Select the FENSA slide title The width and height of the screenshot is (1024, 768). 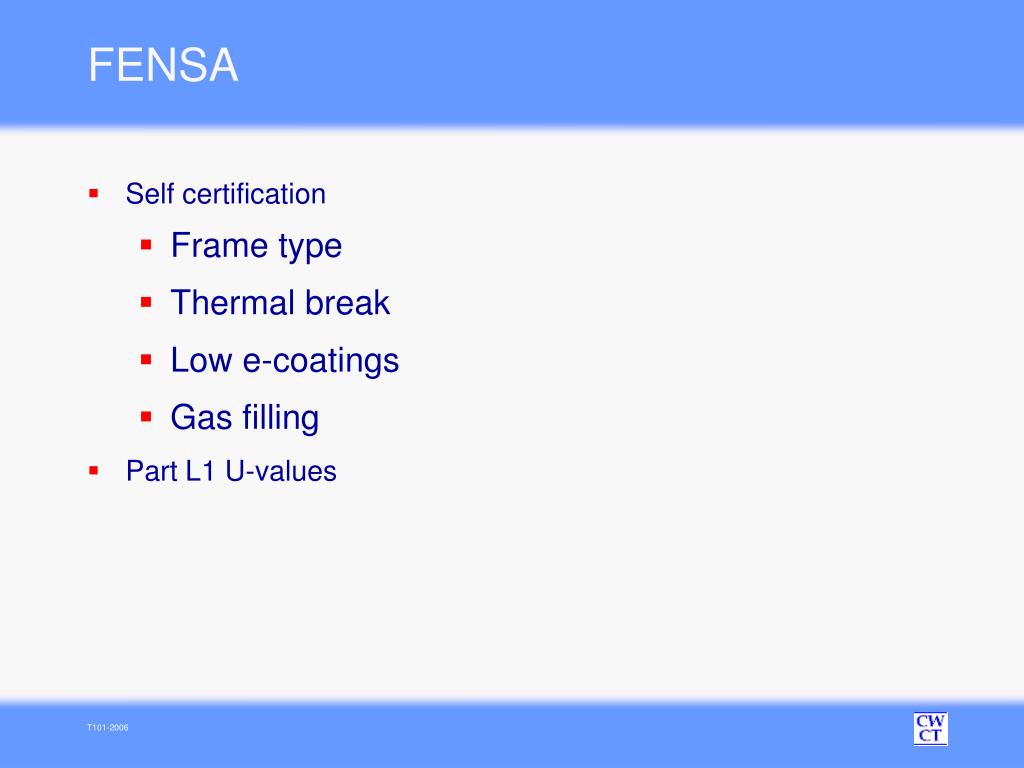(163, 65)
